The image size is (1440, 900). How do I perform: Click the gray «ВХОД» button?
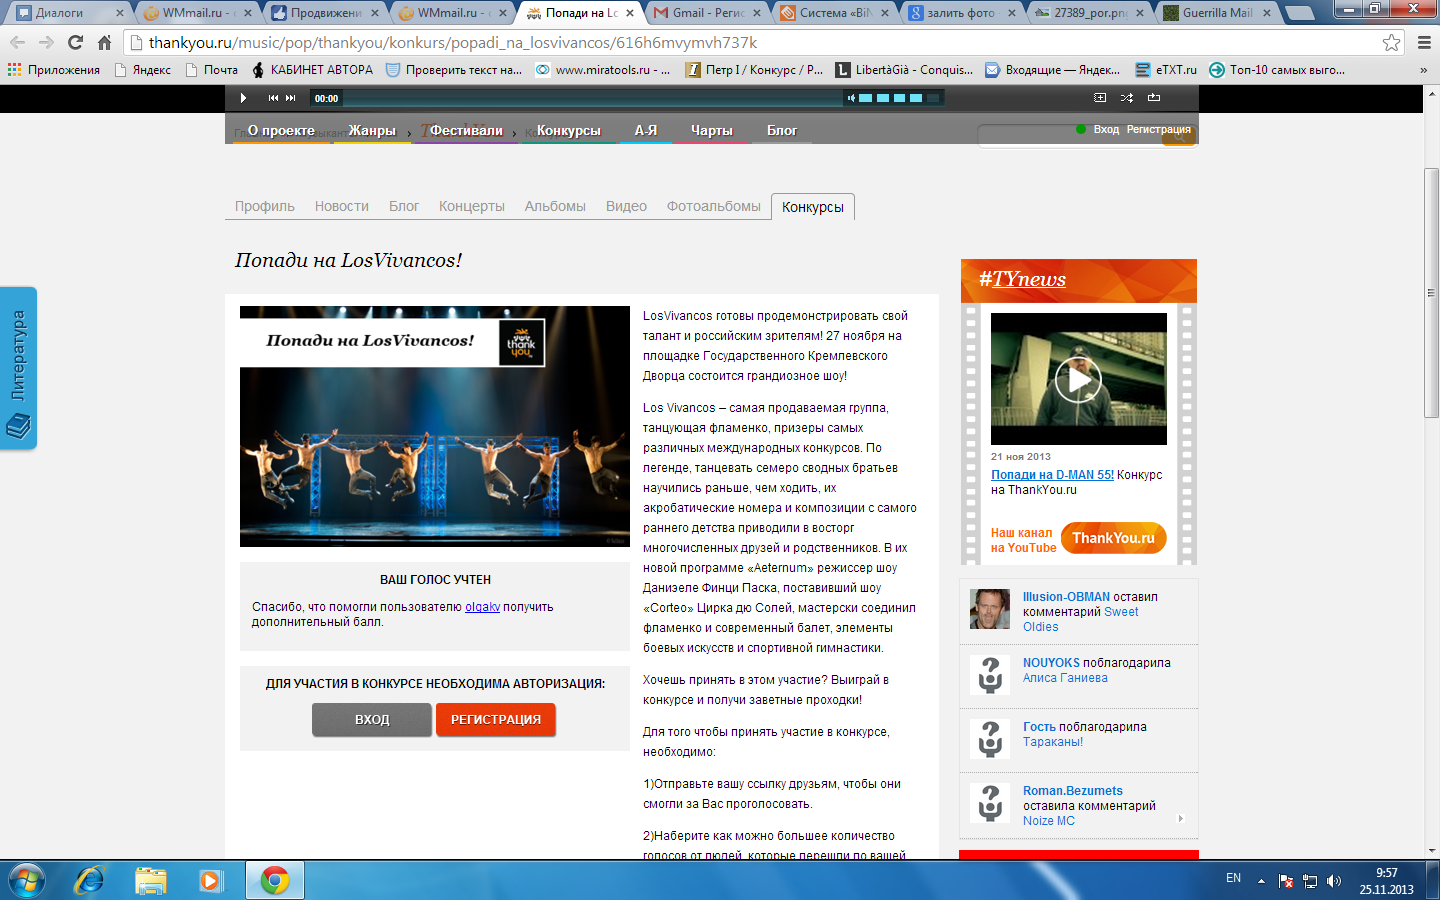click(372, 719)
